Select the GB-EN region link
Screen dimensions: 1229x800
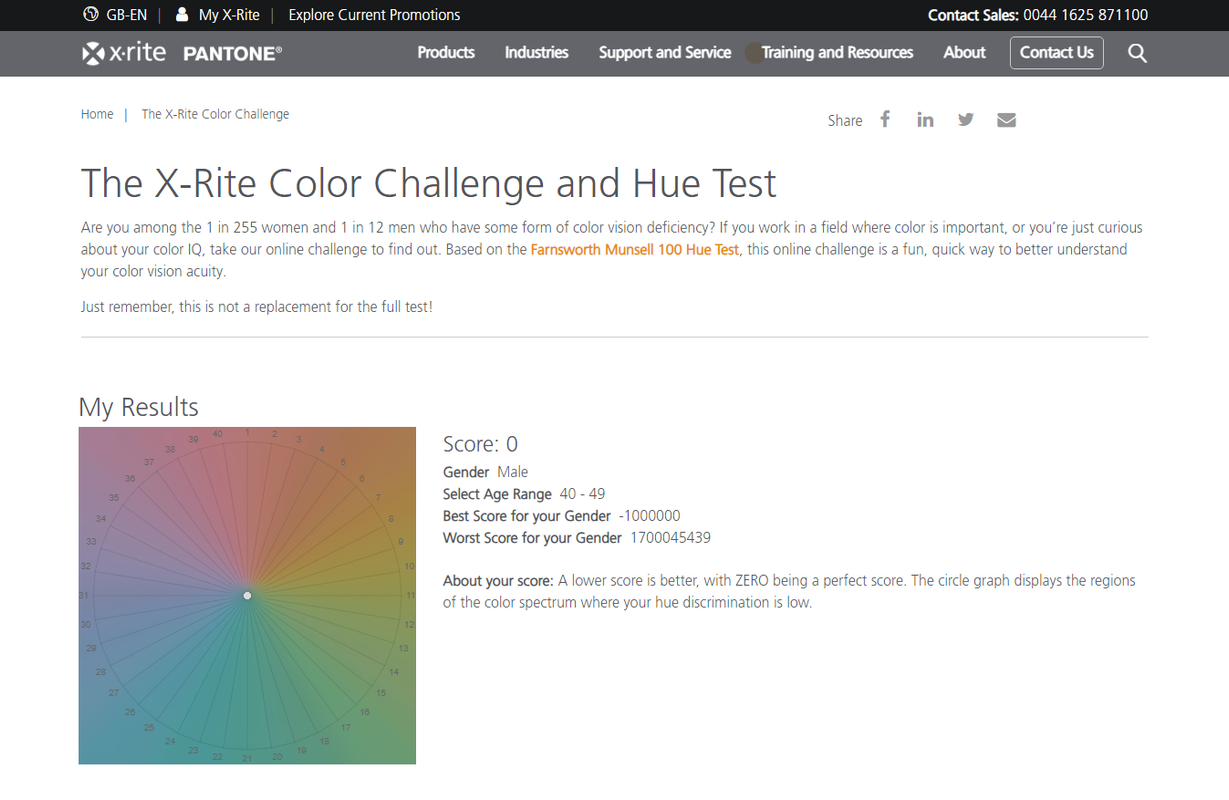click(x=126, y=15)
